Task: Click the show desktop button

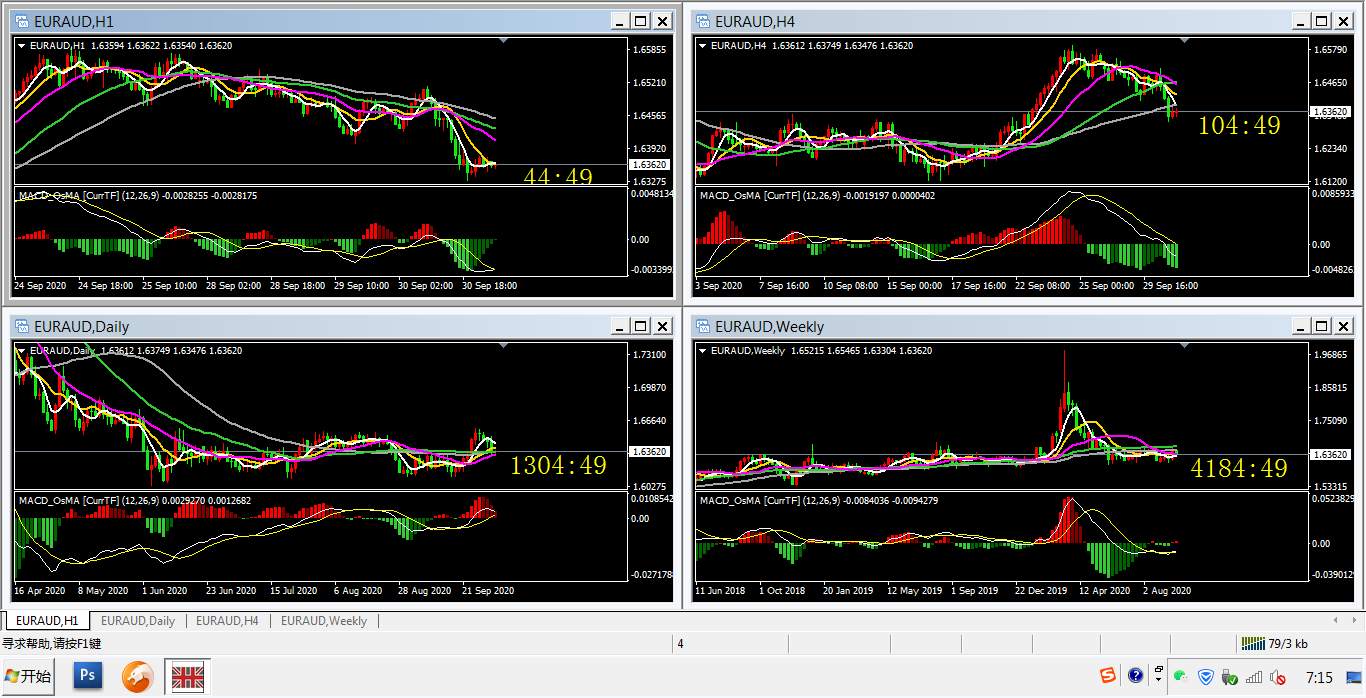Action: coord(1355,677)
